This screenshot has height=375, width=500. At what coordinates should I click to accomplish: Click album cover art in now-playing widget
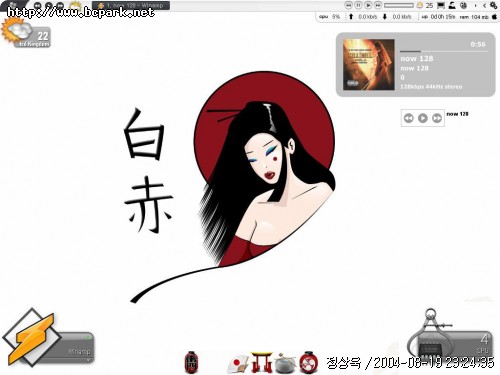click(x=369, y=64)
